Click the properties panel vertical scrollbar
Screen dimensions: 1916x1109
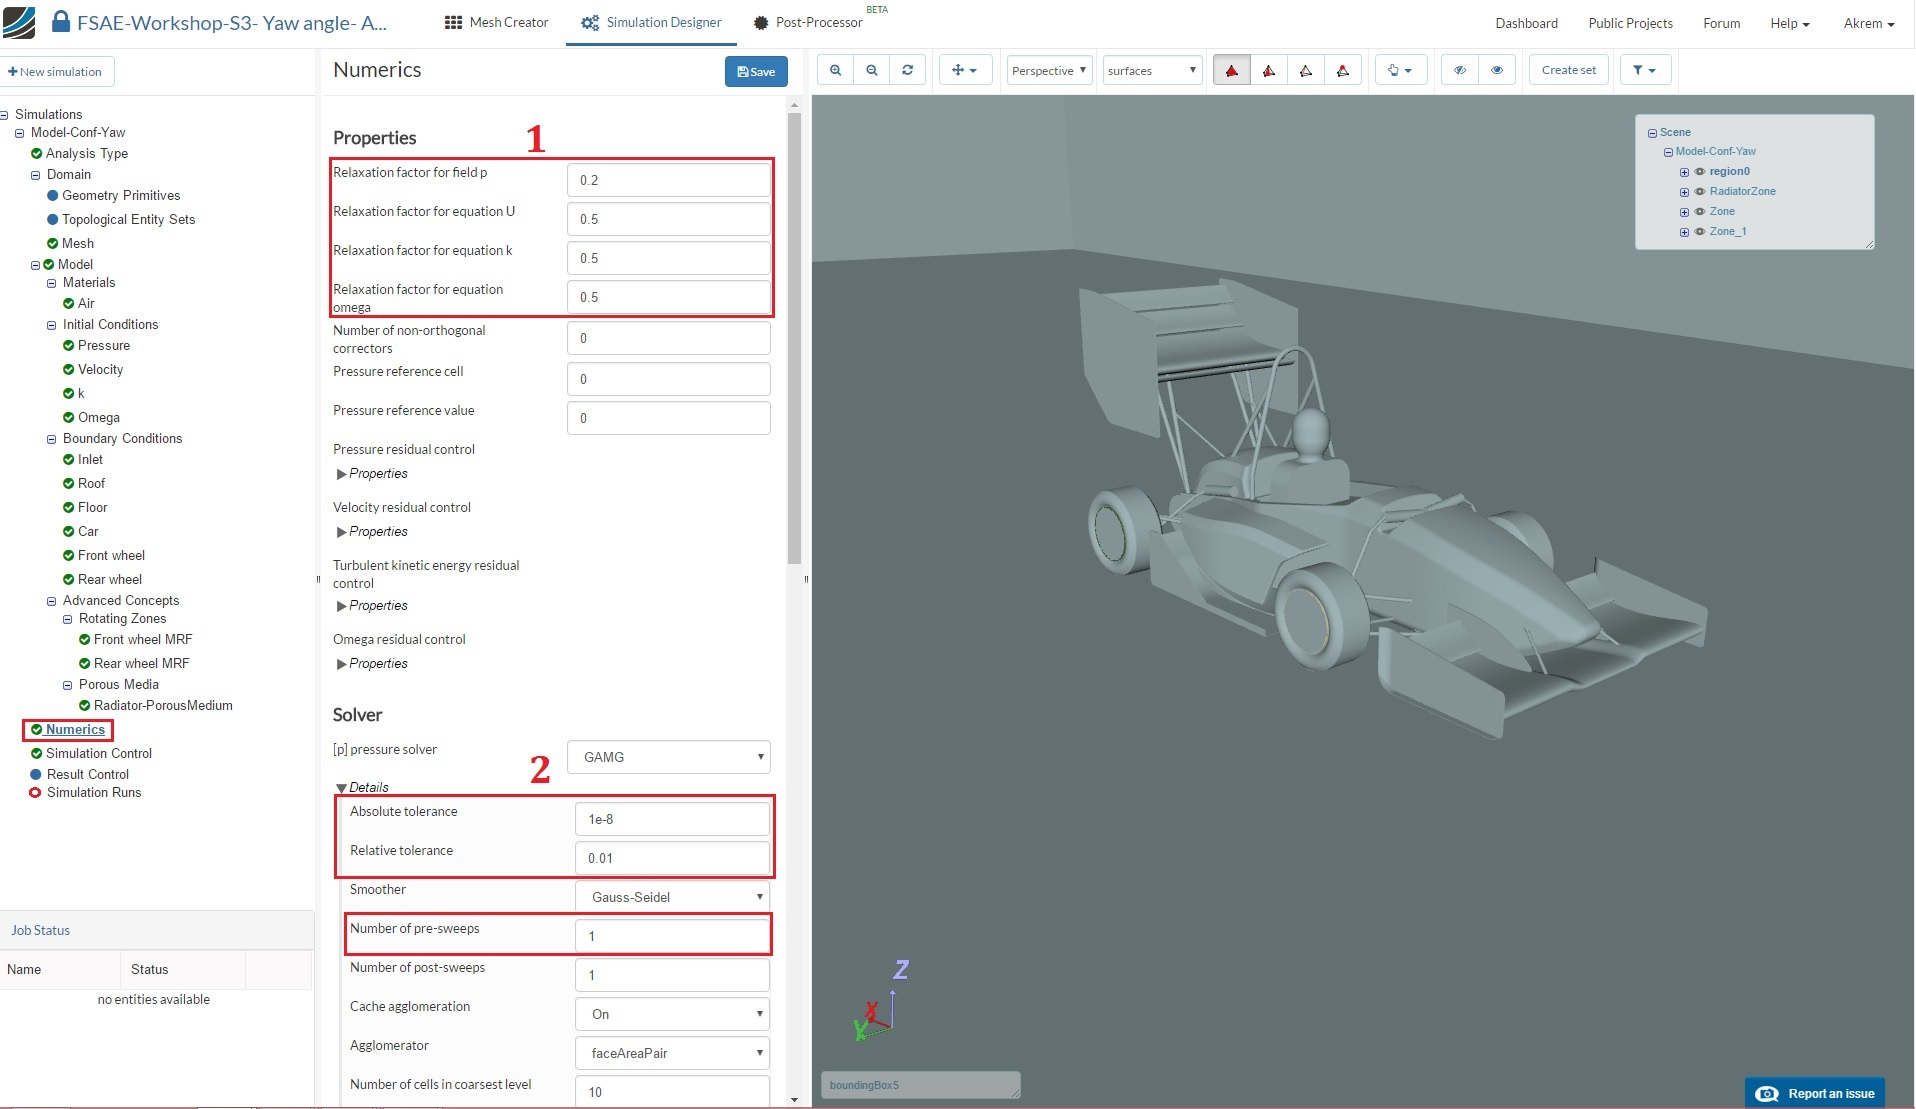(794, 340)
